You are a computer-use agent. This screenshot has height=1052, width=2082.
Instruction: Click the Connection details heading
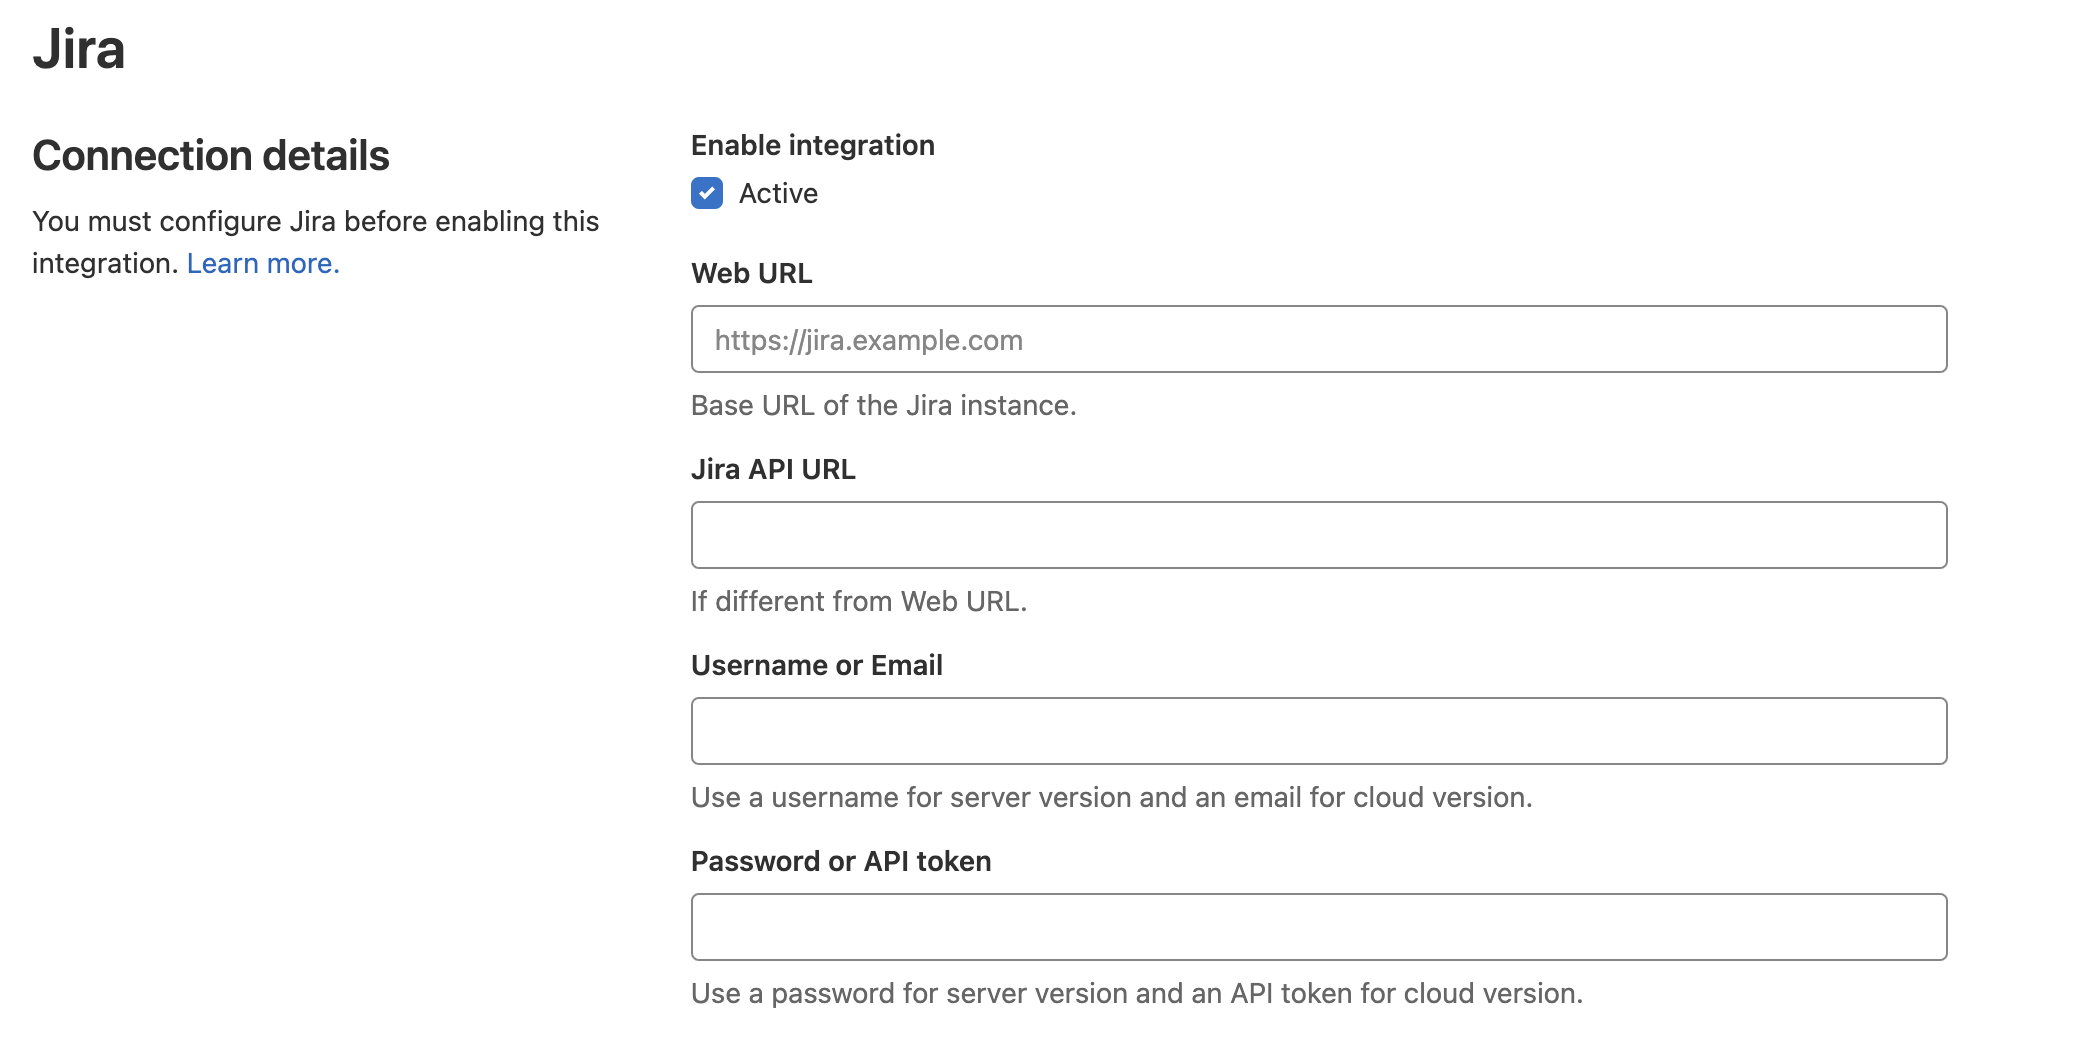coord(211,156)
